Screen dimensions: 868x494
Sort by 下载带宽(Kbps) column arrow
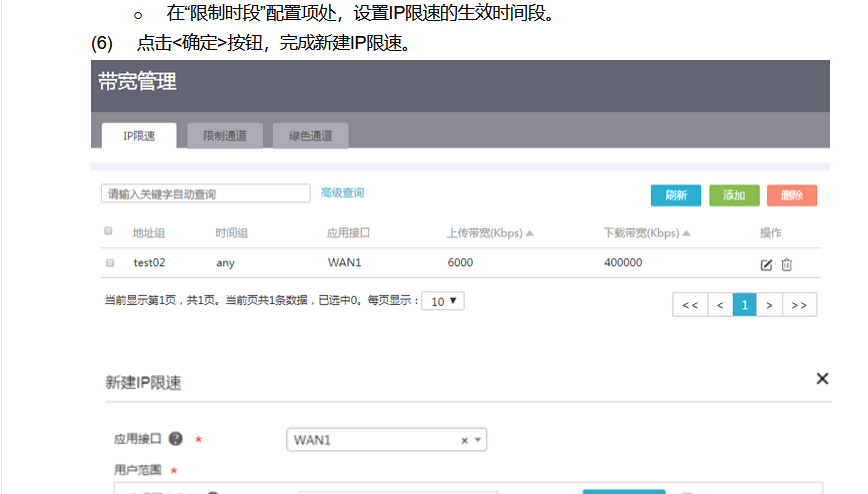pyautogui.click(x=687, y=233)
